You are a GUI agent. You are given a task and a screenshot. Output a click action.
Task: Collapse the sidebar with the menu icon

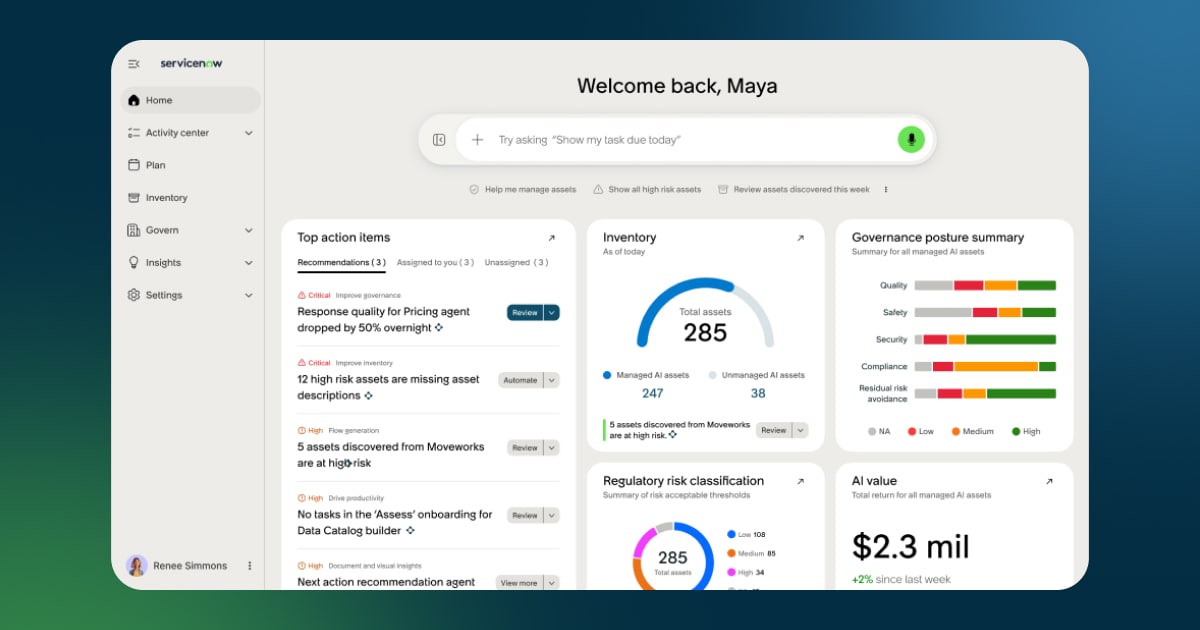pyautogui.click(x=134, y=64)
